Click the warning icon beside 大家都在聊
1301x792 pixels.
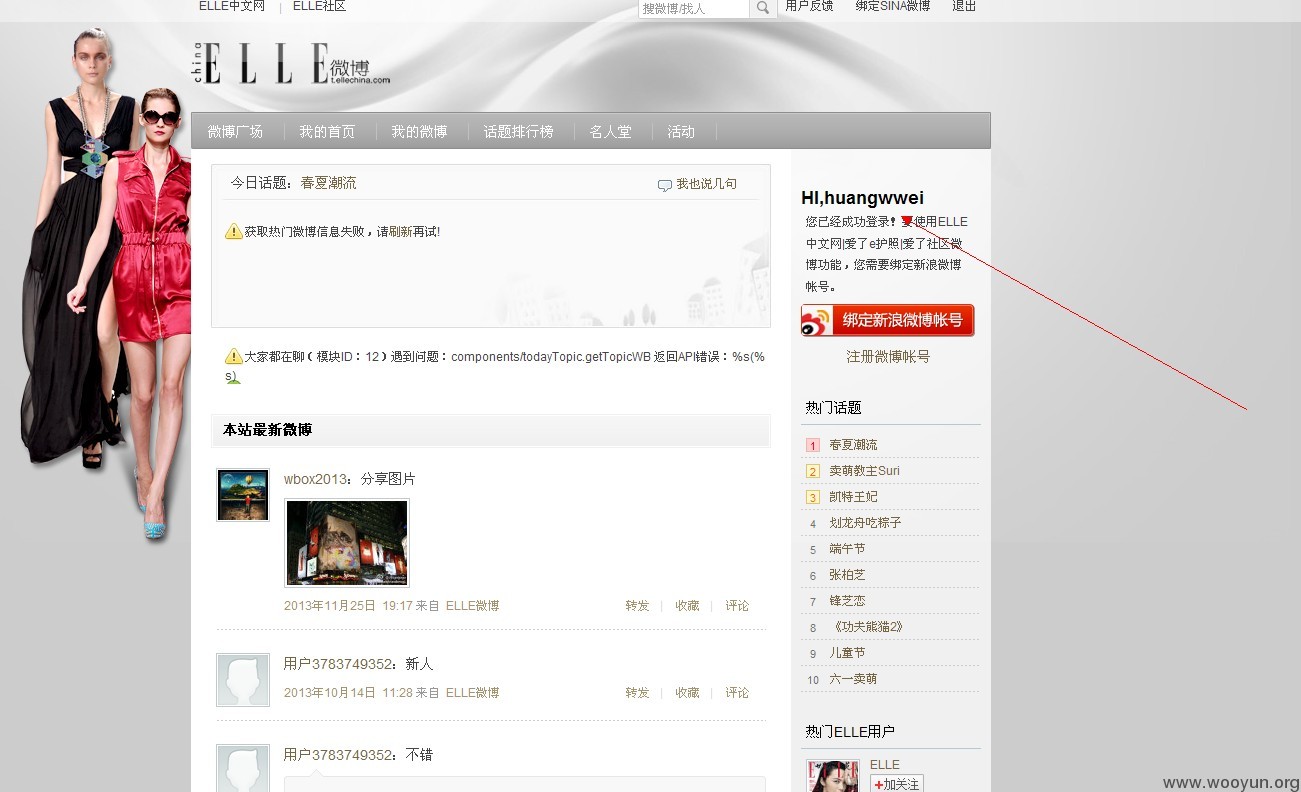coord(234,356)
